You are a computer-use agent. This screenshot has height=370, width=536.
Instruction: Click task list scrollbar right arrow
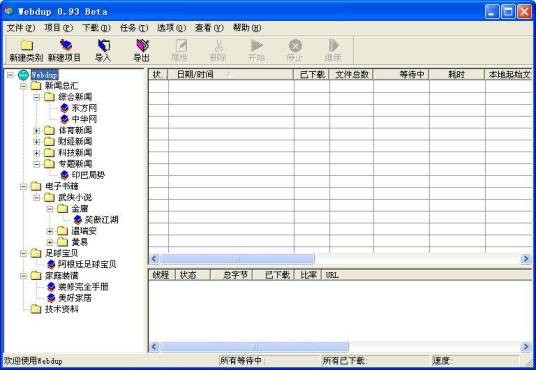pyautogui.click(x=526, y=259)
